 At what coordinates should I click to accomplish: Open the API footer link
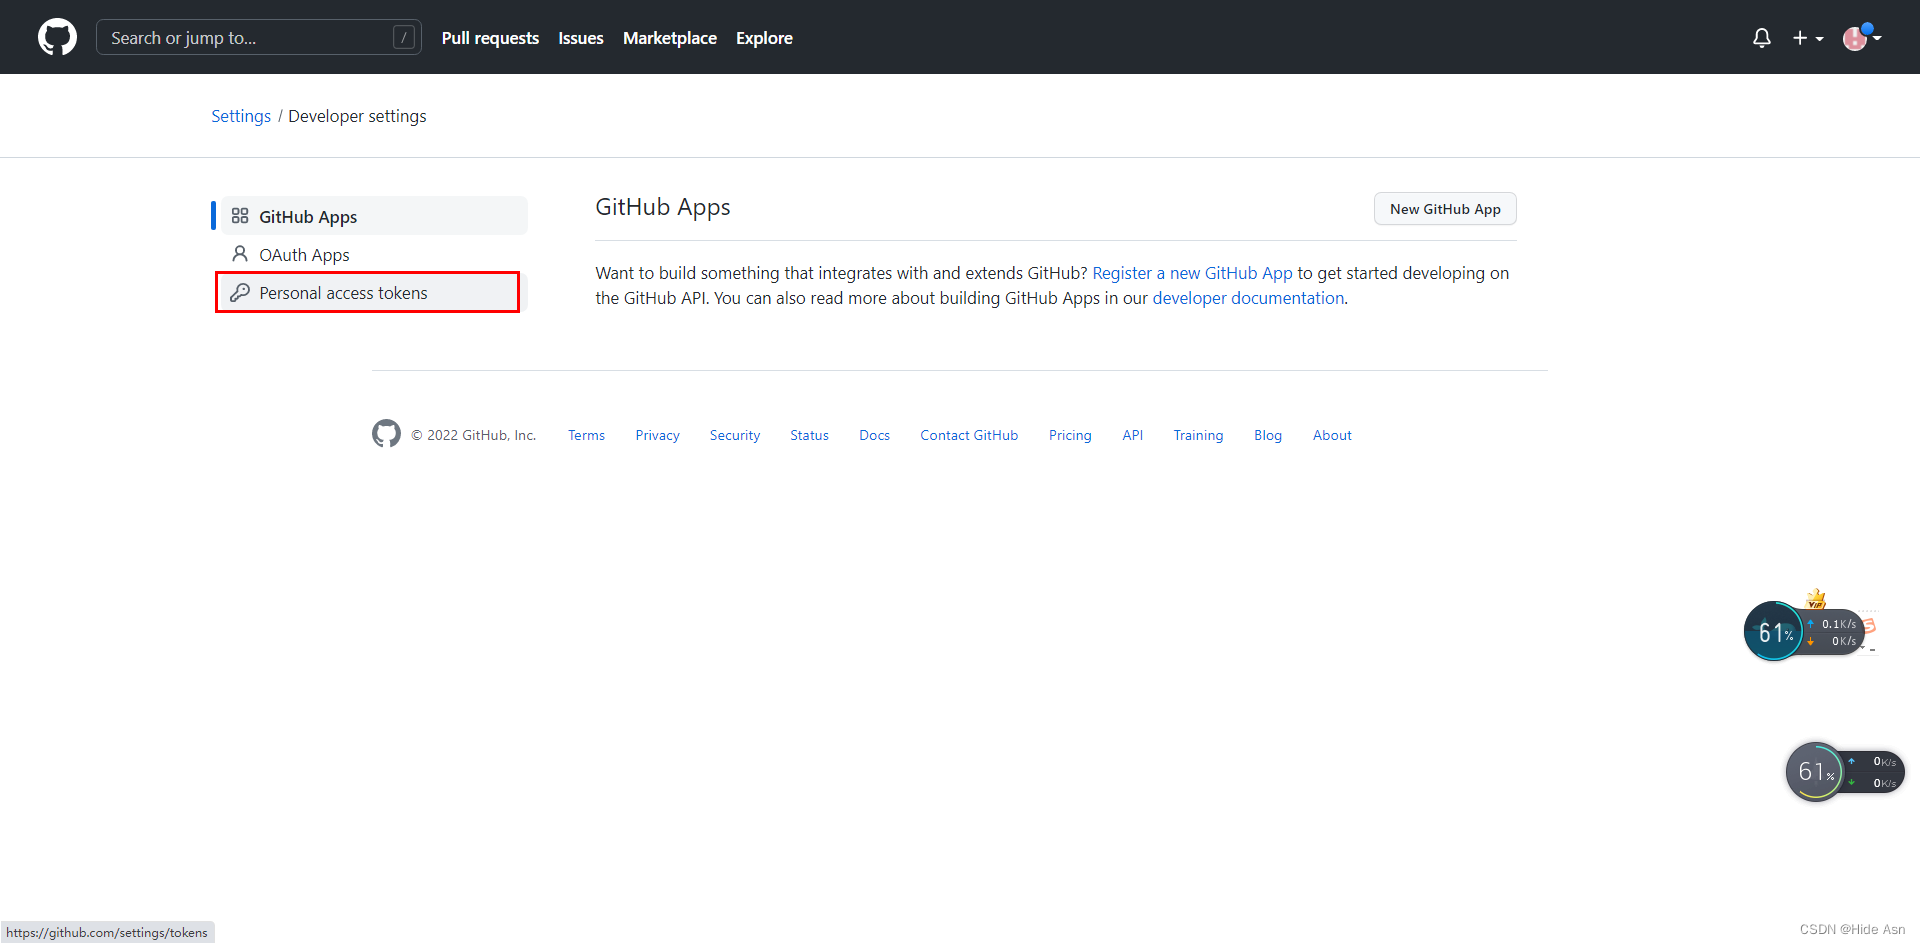pos(1132,435)
